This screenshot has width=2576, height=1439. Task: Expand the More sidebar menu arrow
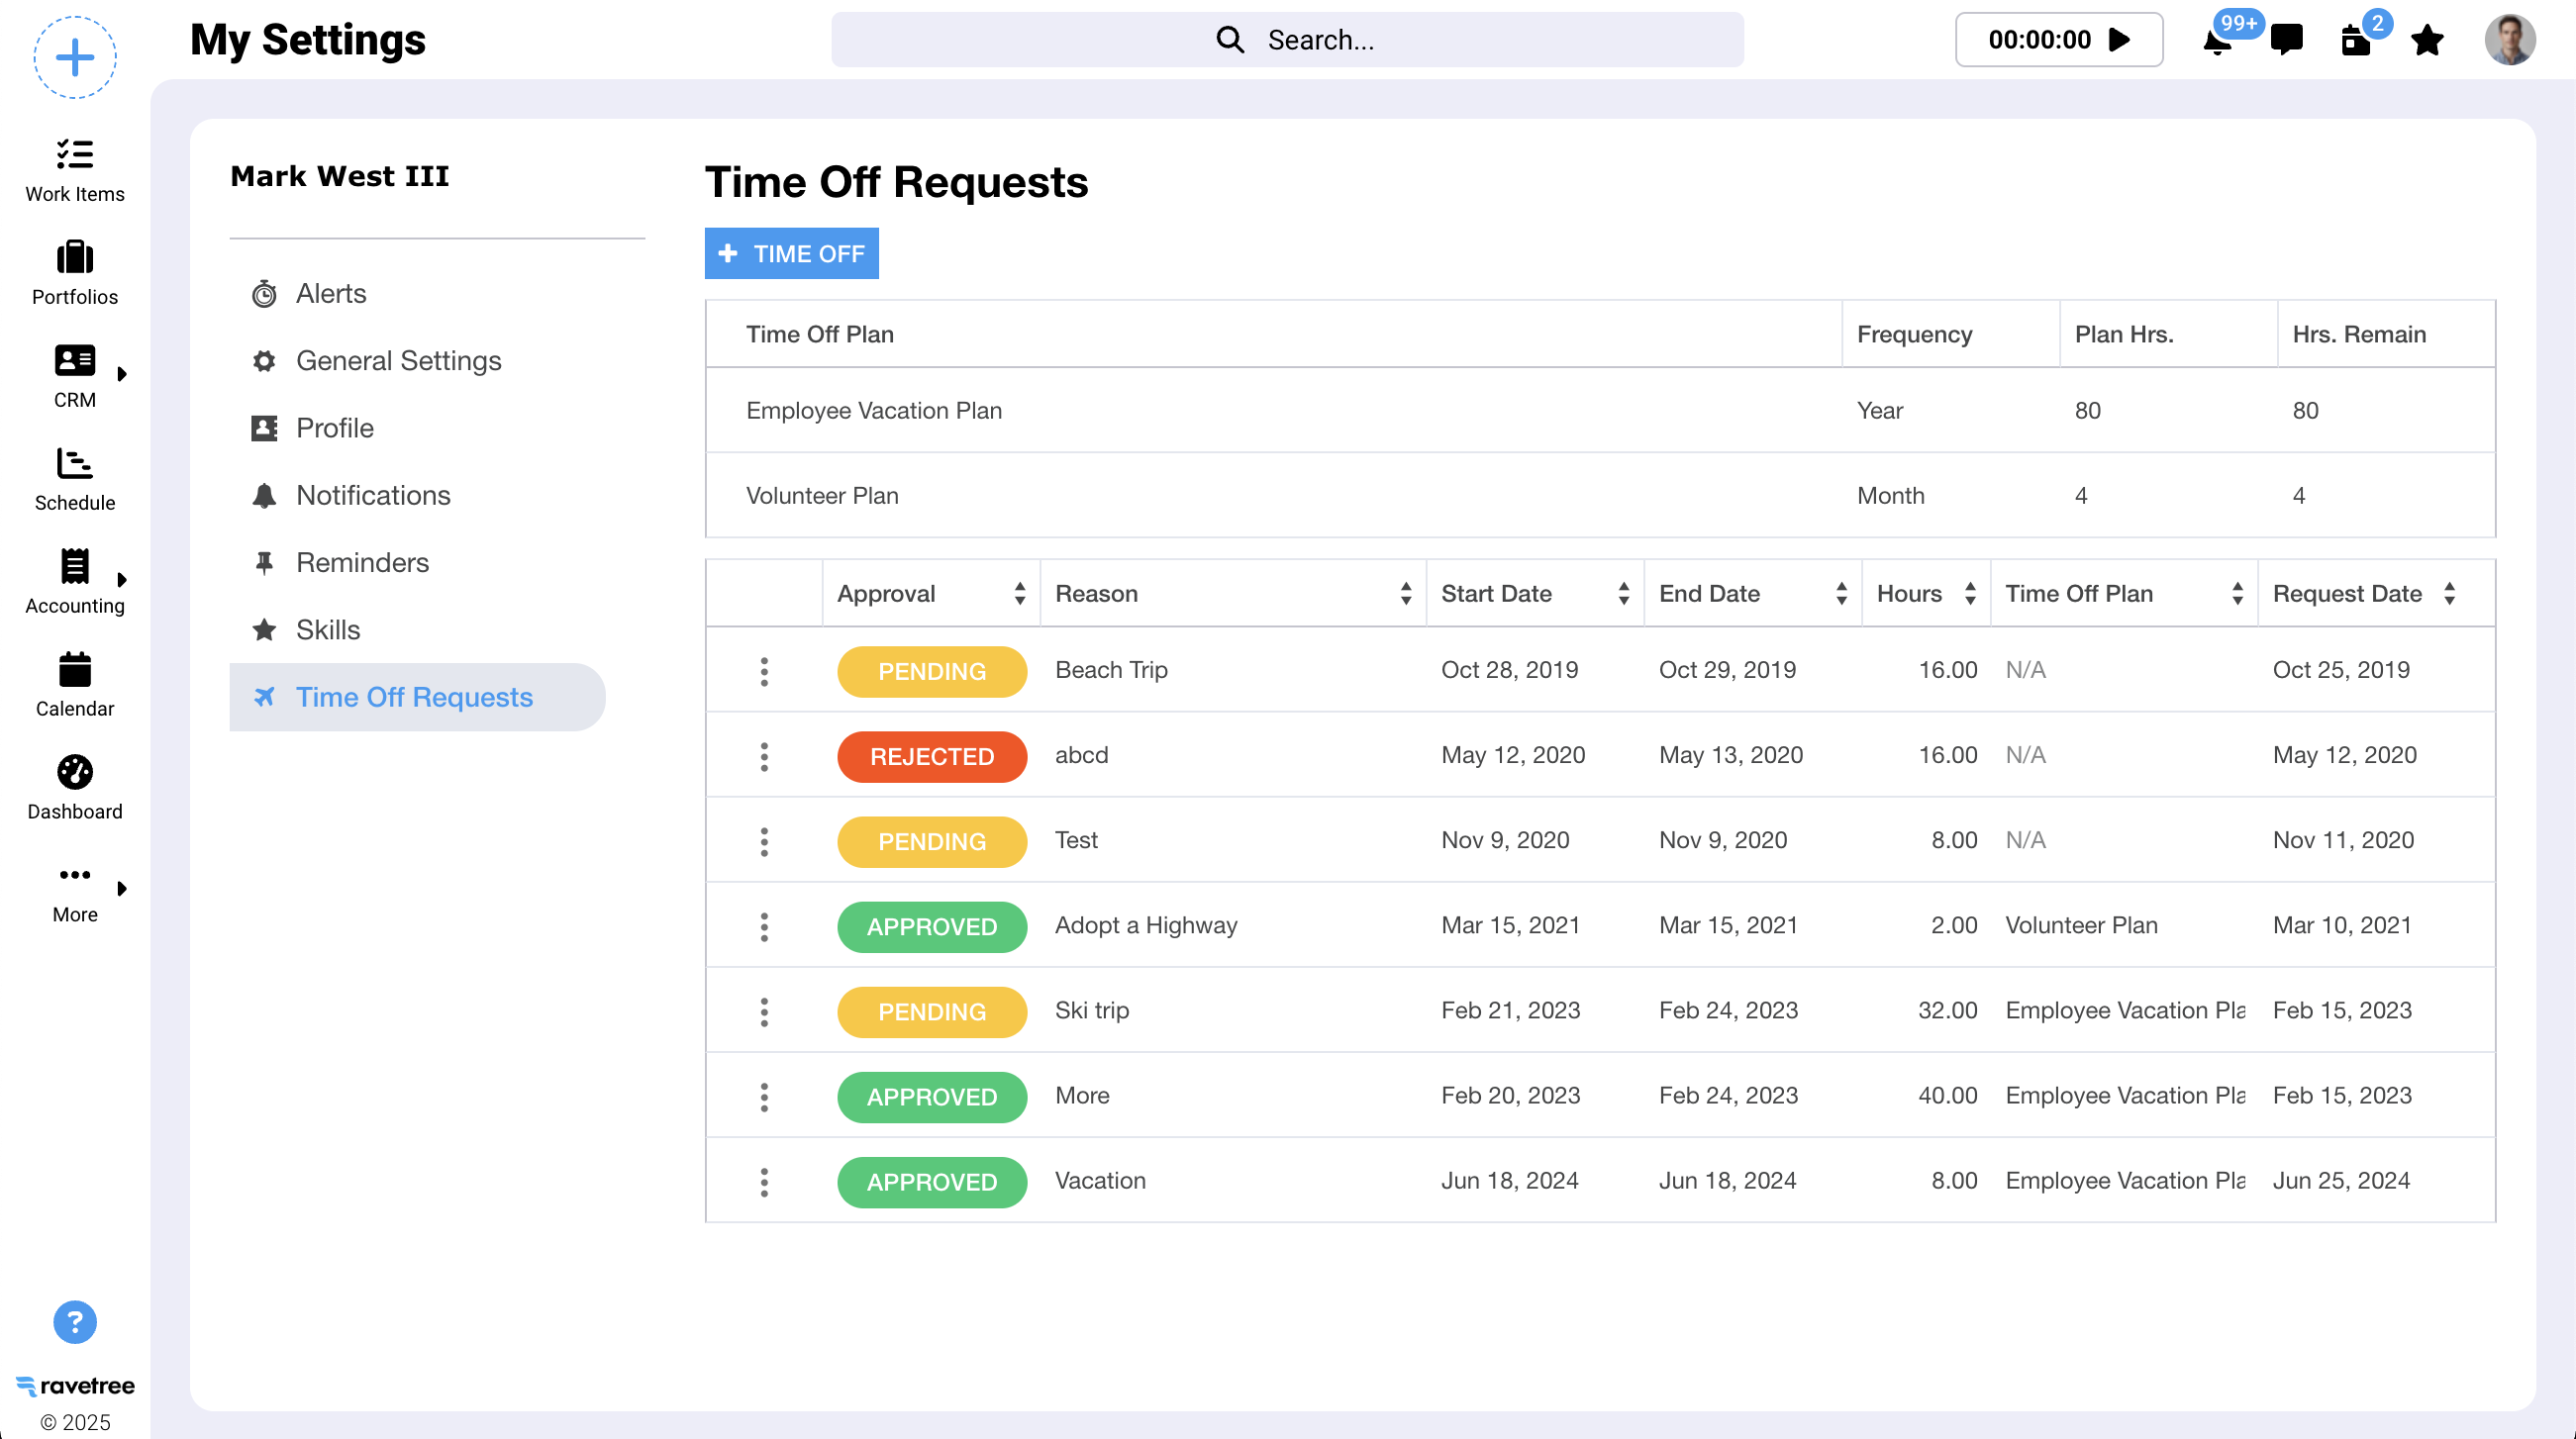coord(122,888)
